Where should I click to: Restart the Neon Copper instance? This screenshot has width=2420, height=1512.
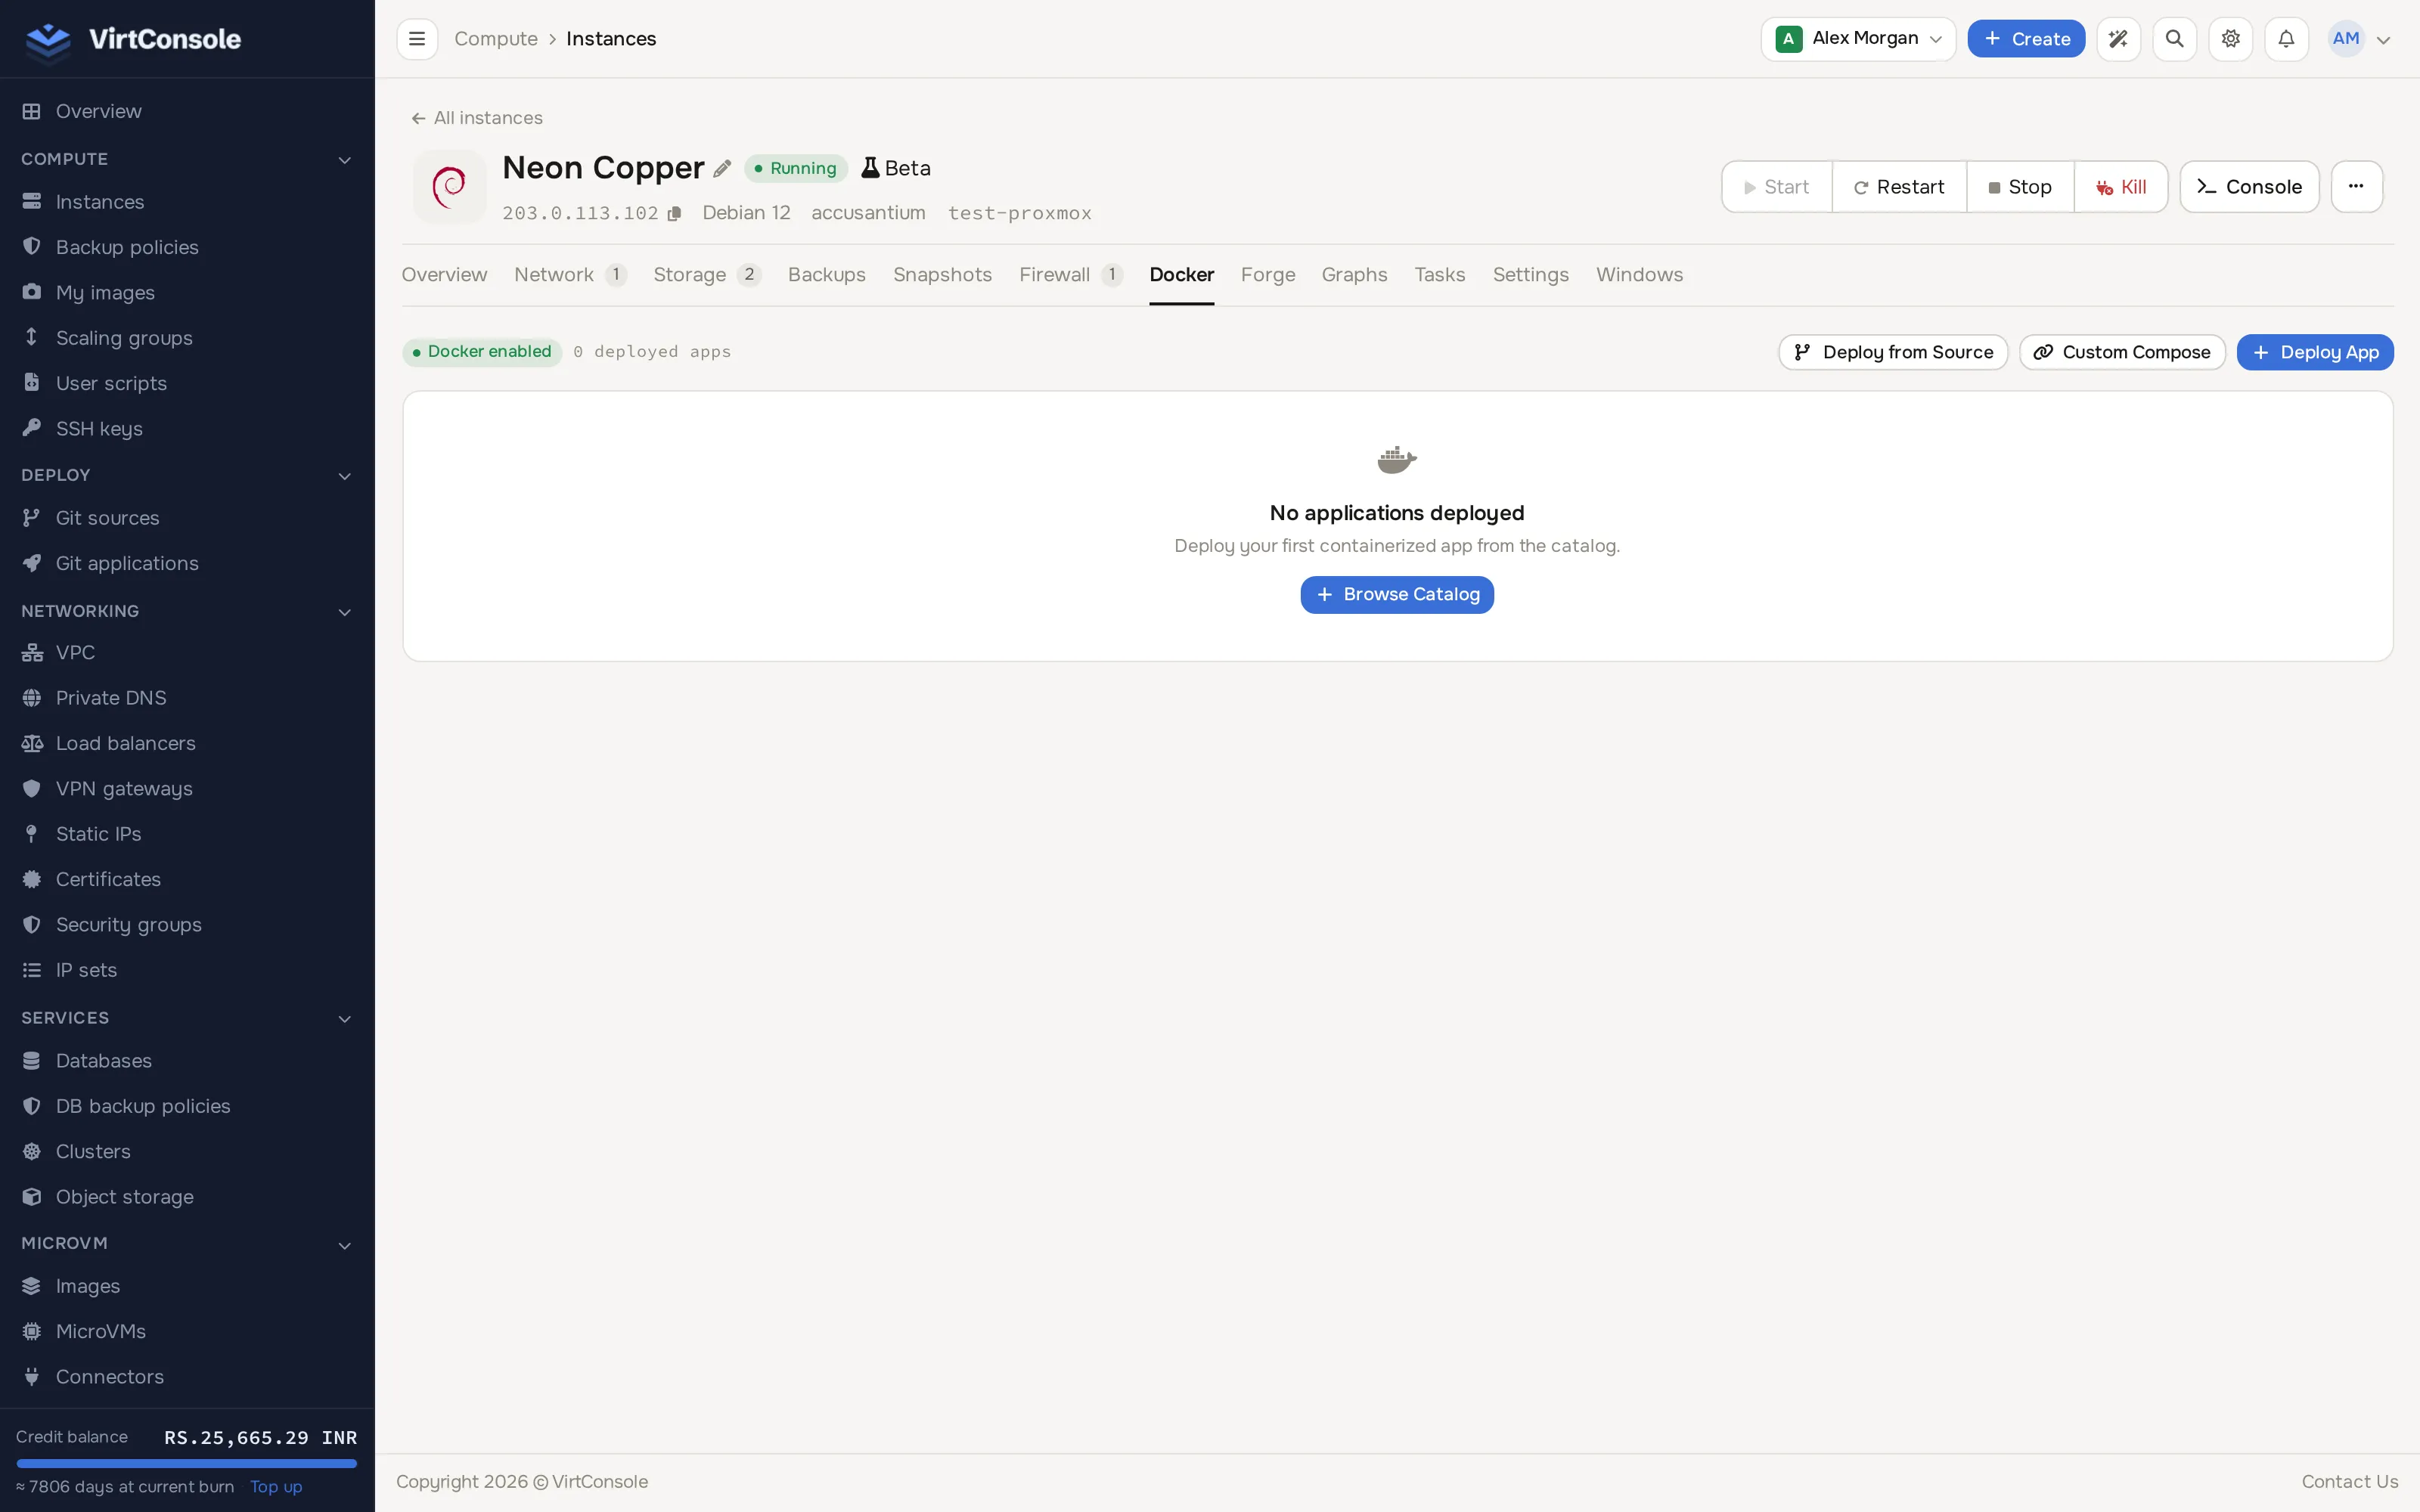click(x=1898, y=187)
